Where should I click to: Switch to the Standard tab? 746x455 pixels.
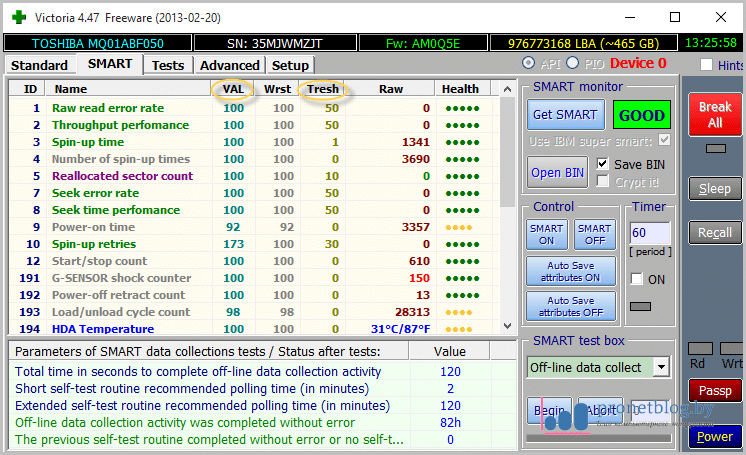click(39, 65)
